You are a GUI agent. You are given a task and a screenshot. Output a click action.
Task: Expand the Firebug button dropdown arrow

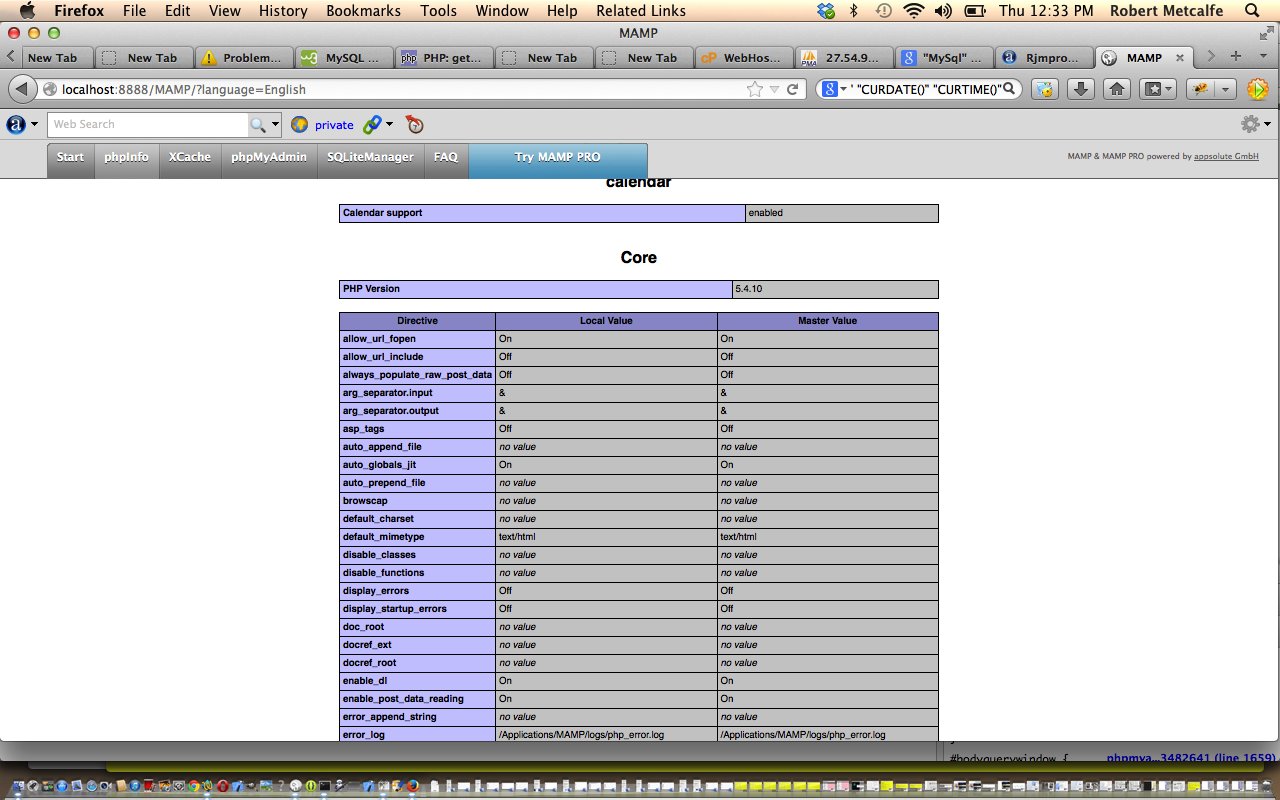(1226, 89)
